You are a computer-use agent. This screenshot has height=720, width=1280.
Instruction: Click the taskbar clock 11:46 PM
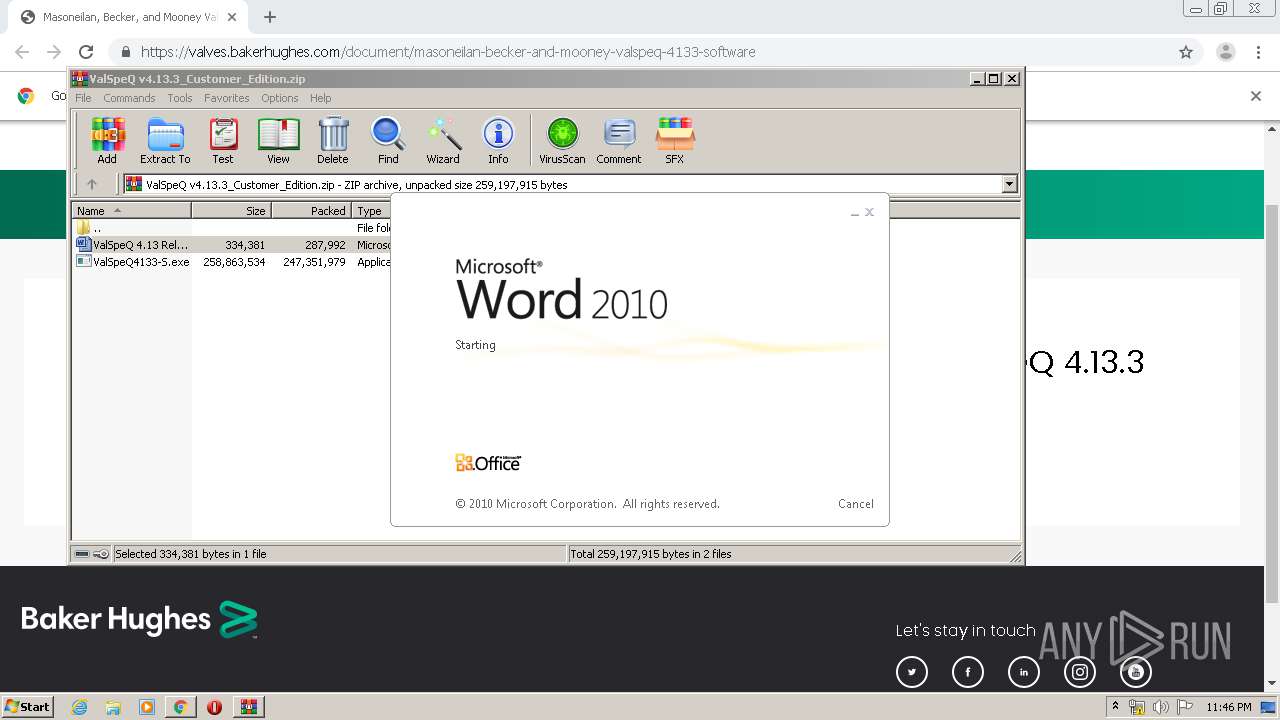coord(1229,707)
